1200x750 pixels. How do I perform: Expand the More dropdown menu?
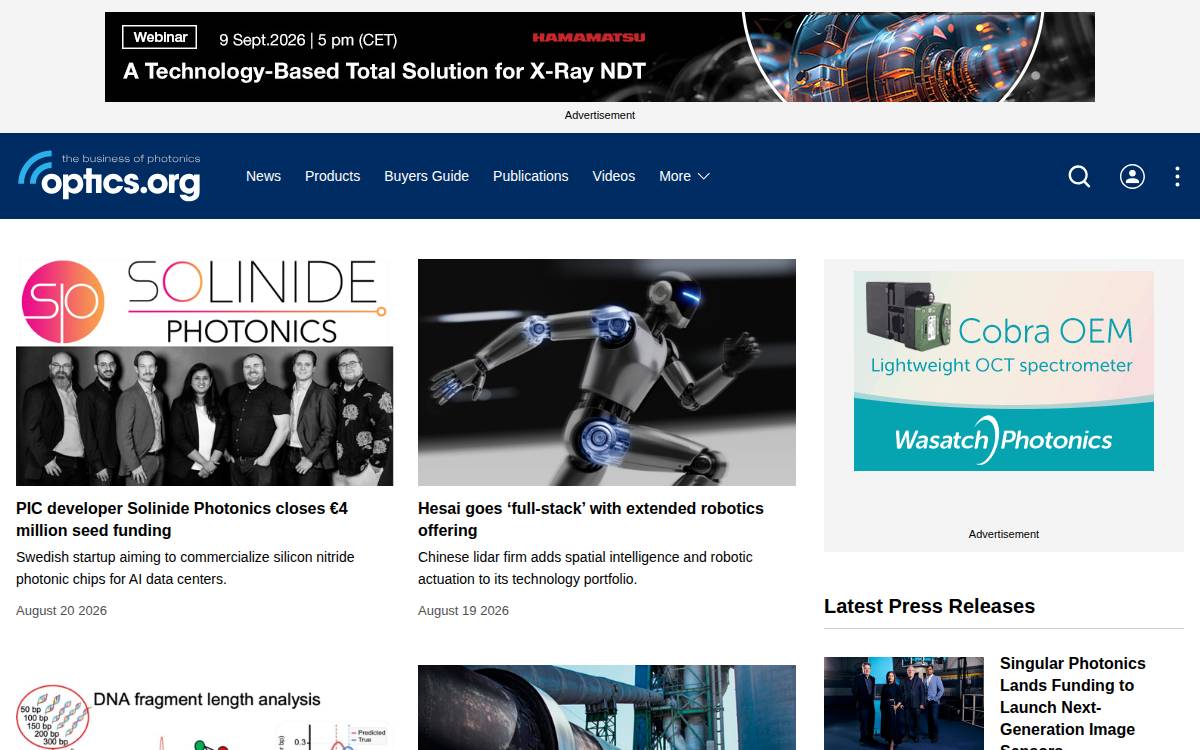point(684,176)
